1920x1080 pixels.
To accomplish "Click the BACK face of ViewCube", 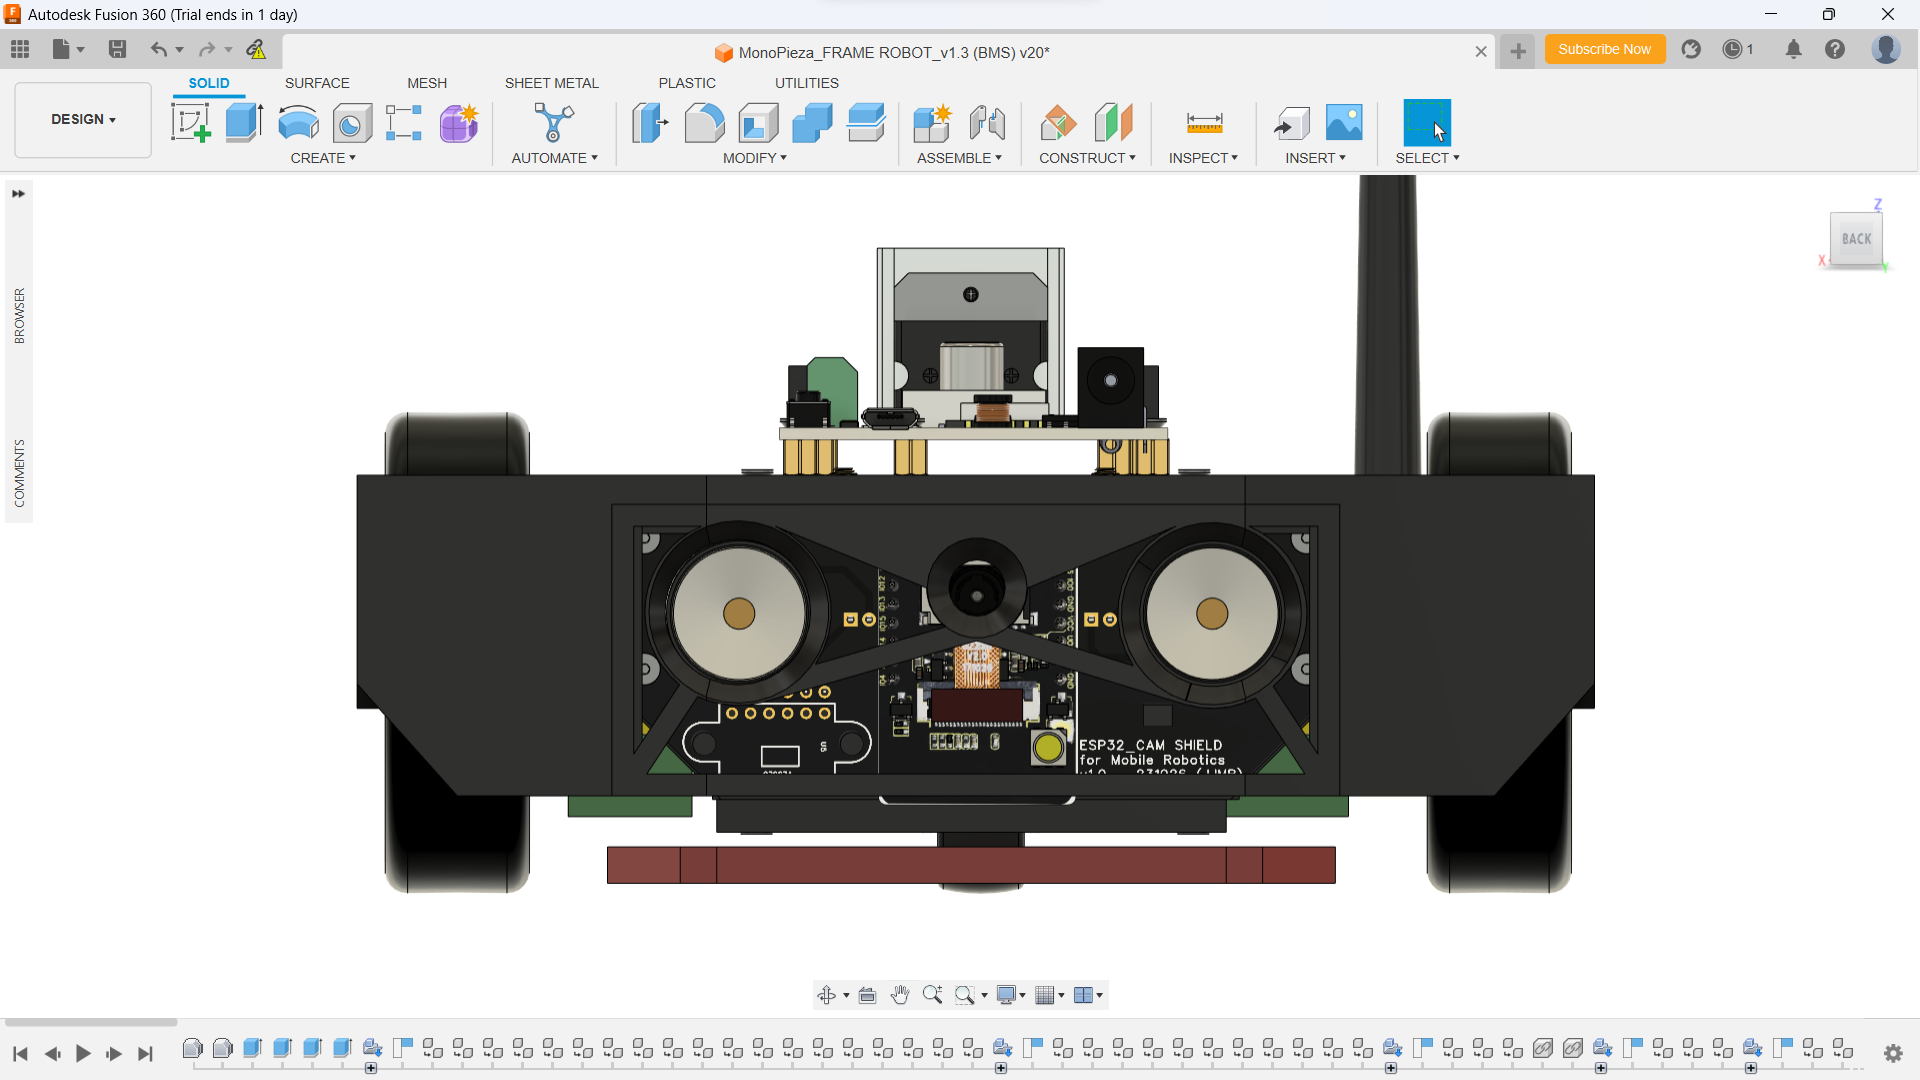I will 1856,239.
